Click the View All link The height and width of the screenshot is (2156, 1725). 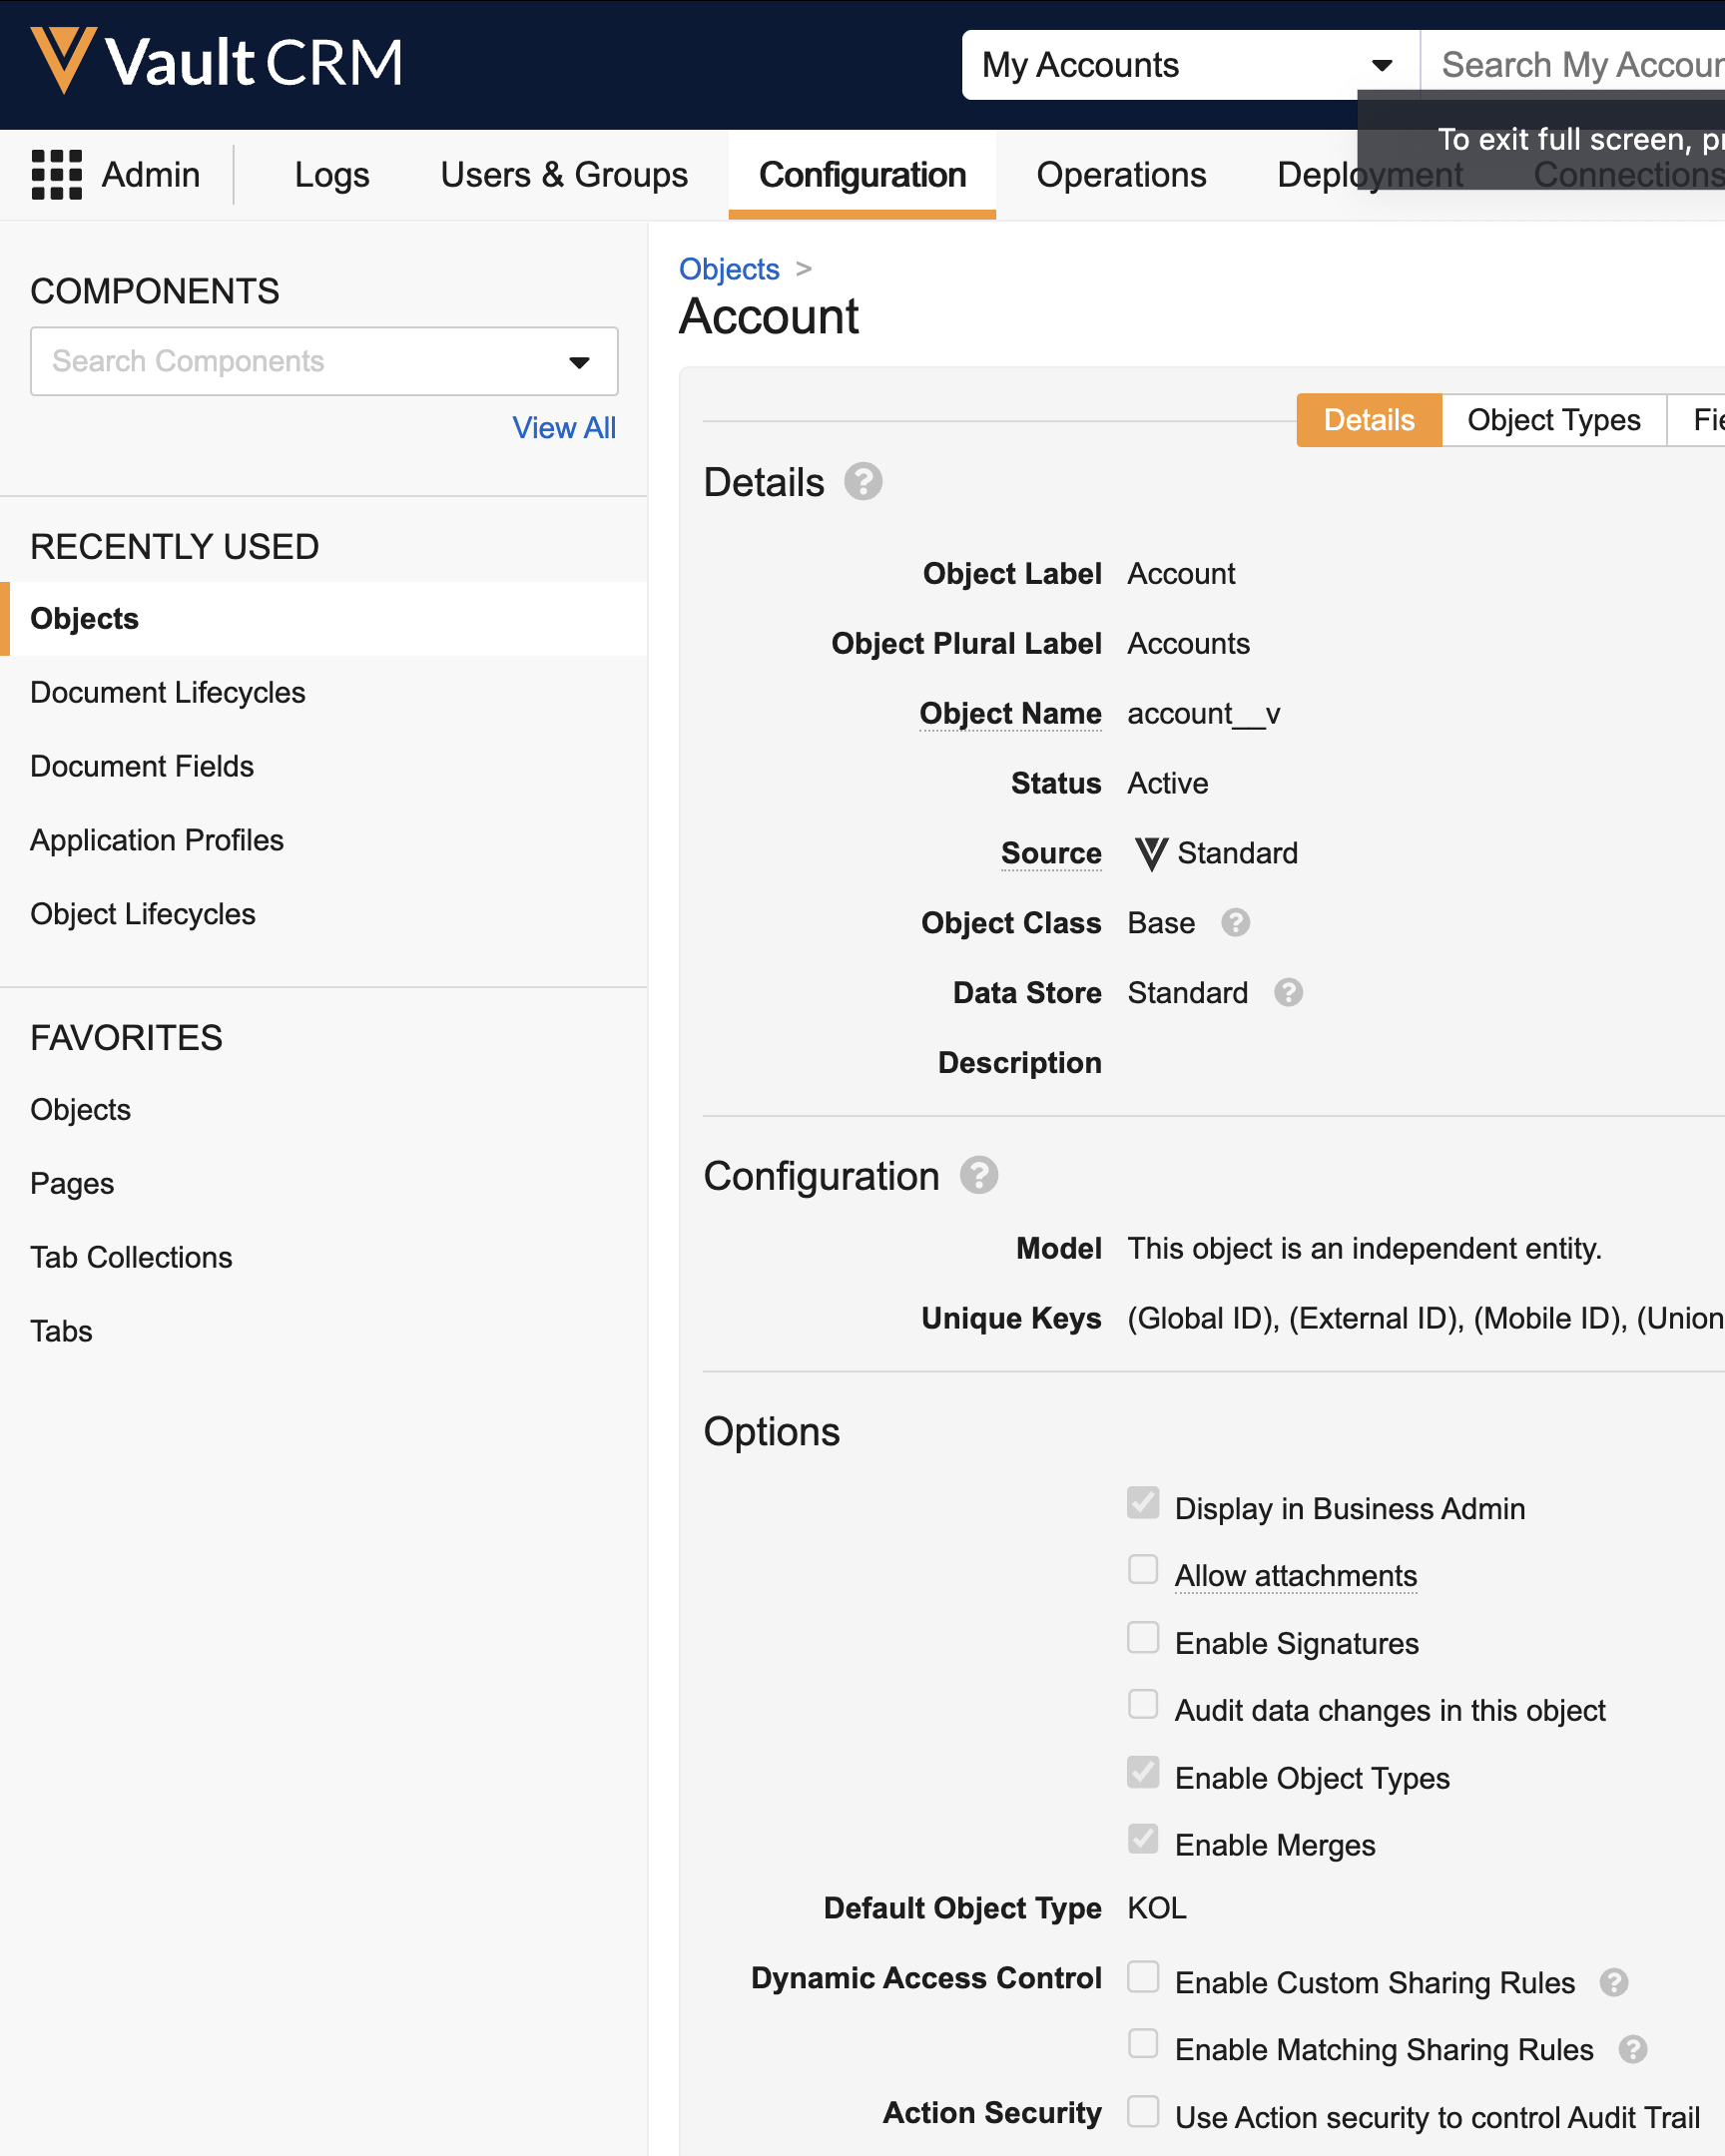(x=564, y=428)
